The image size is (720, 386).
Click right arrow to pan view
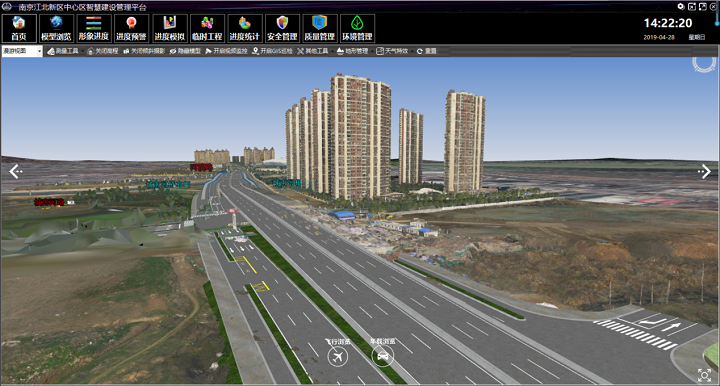[x=704, y=172]
